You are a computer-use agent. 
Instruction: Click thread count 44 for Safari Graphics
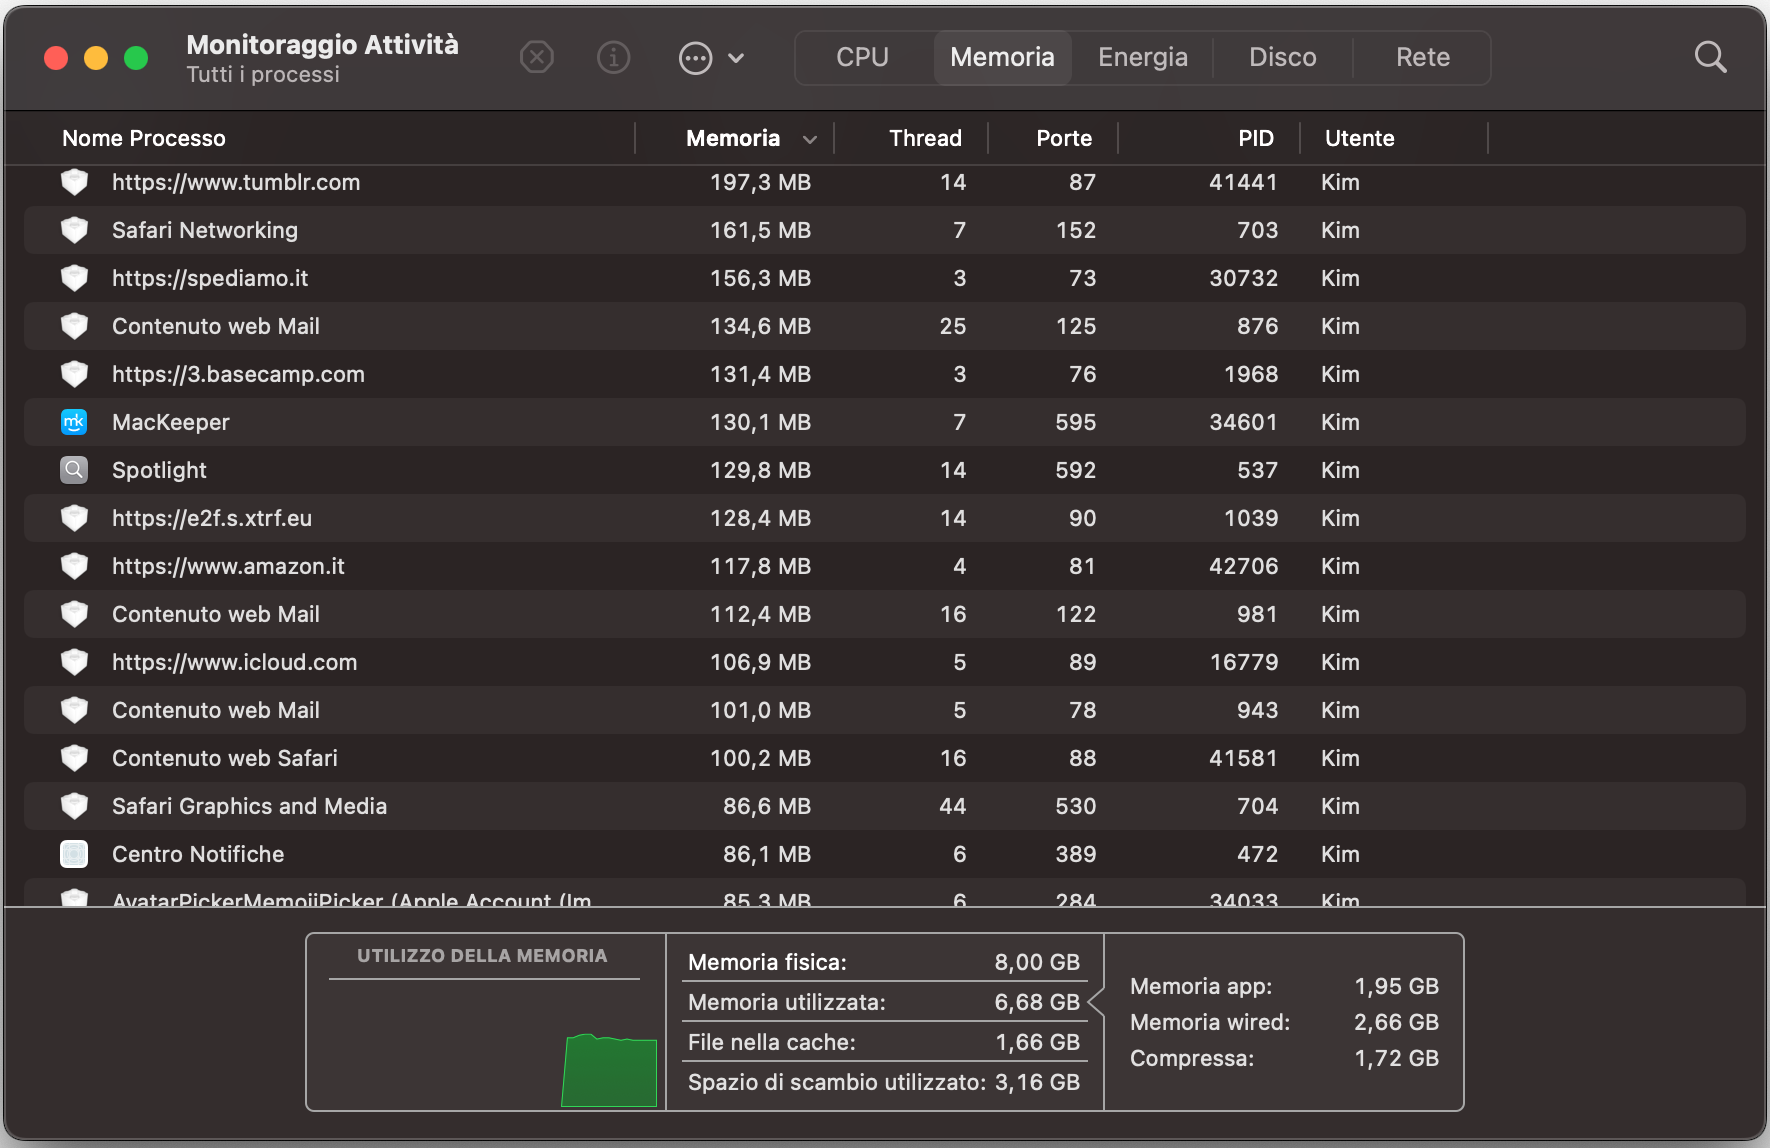click(953, 806)
